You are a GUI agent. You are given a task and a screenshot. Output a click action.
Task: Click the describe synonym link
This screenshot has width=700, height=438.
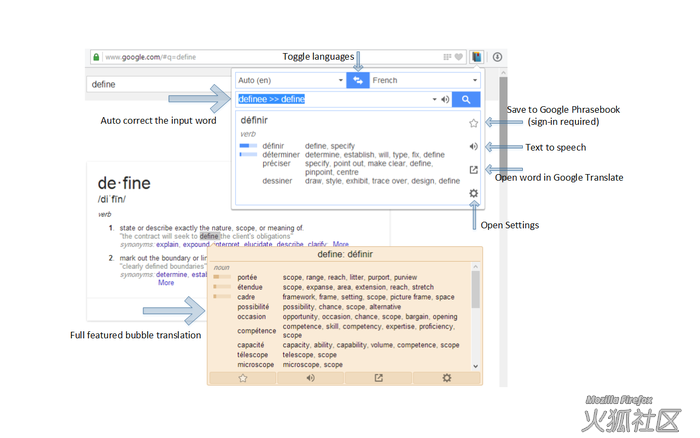290,245
